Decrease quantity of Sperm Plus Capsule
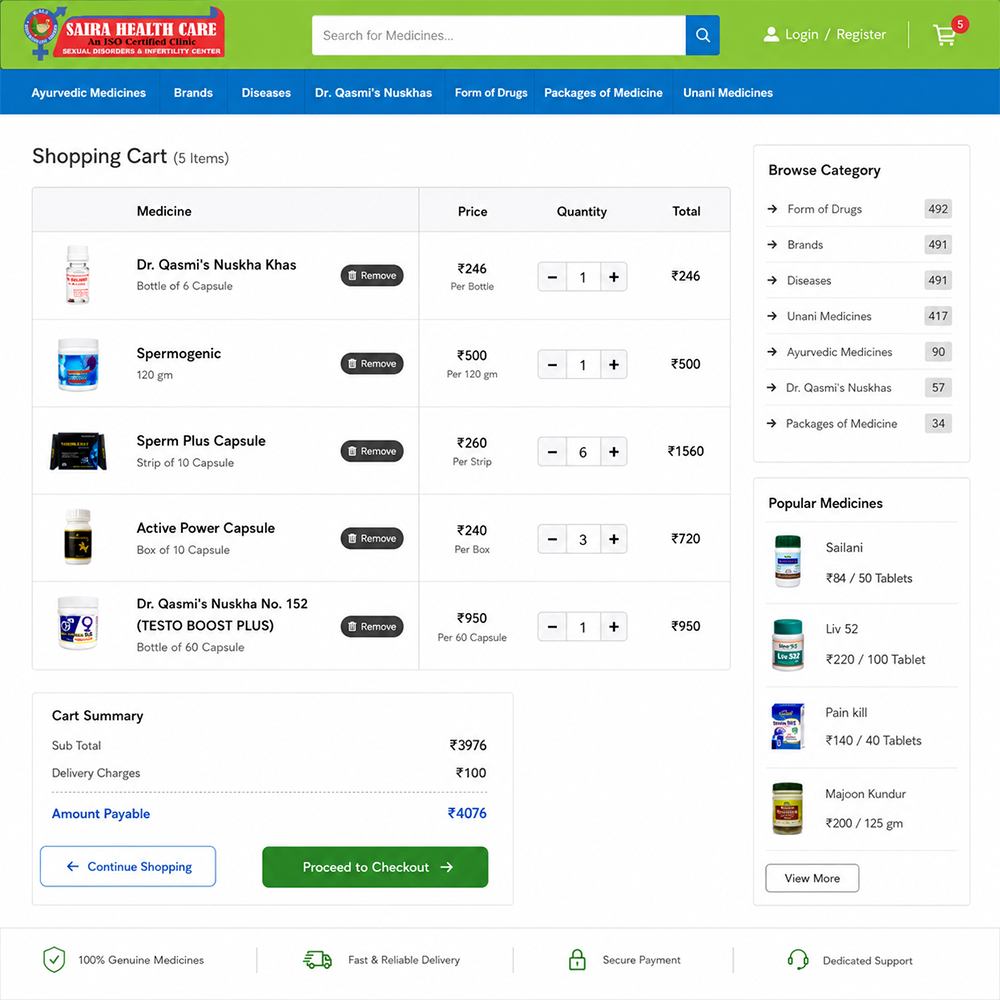The height and width of the screenshot is (1000, 1000). pyautogui.click(x=552, y=452)
